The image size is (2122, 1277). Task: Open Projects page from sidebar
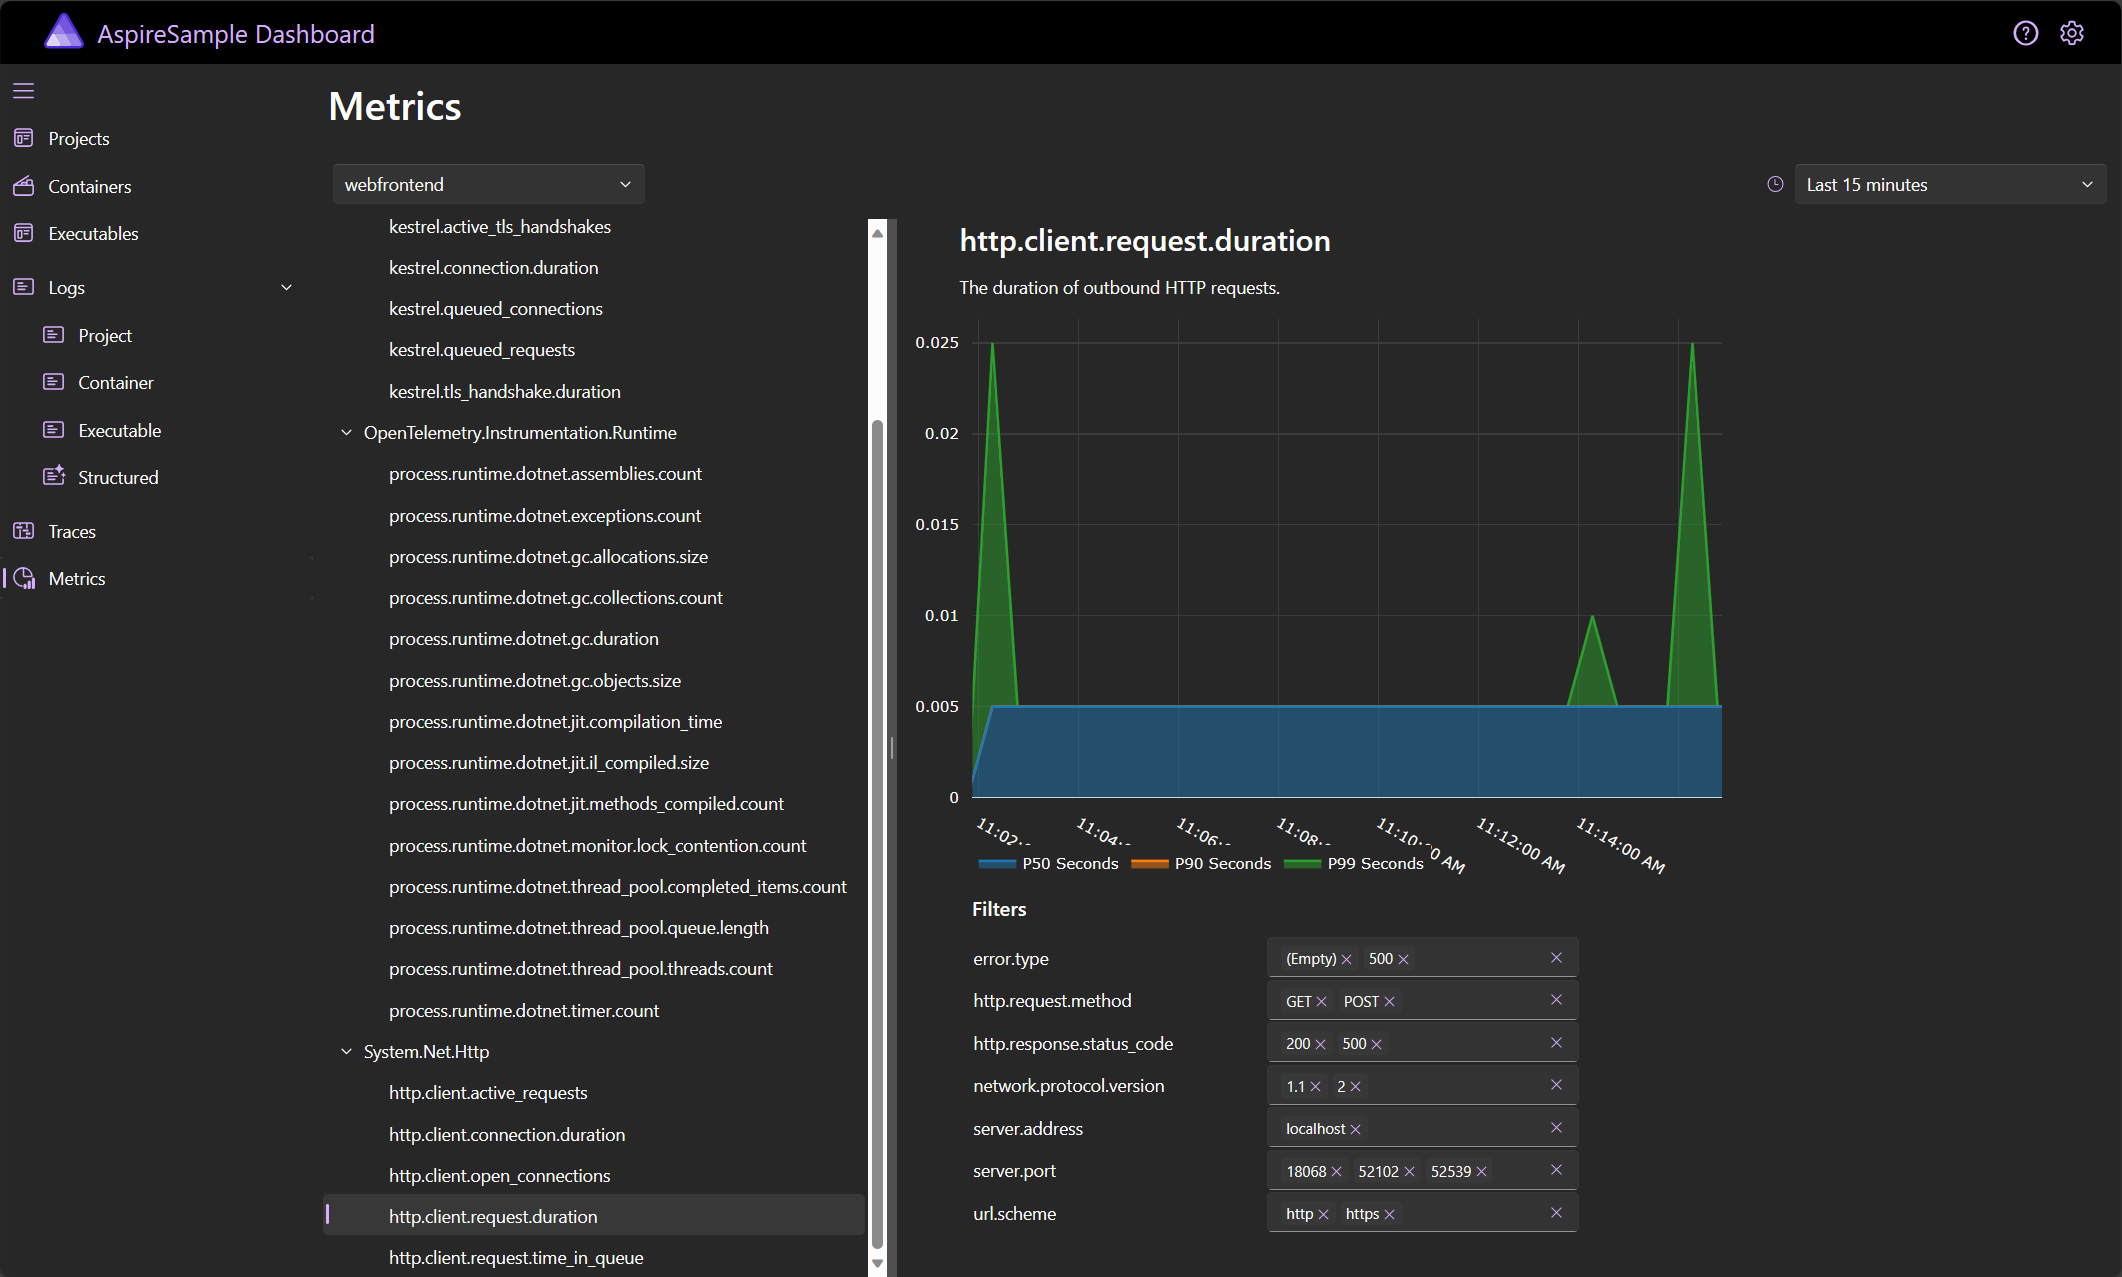point(78,138)
